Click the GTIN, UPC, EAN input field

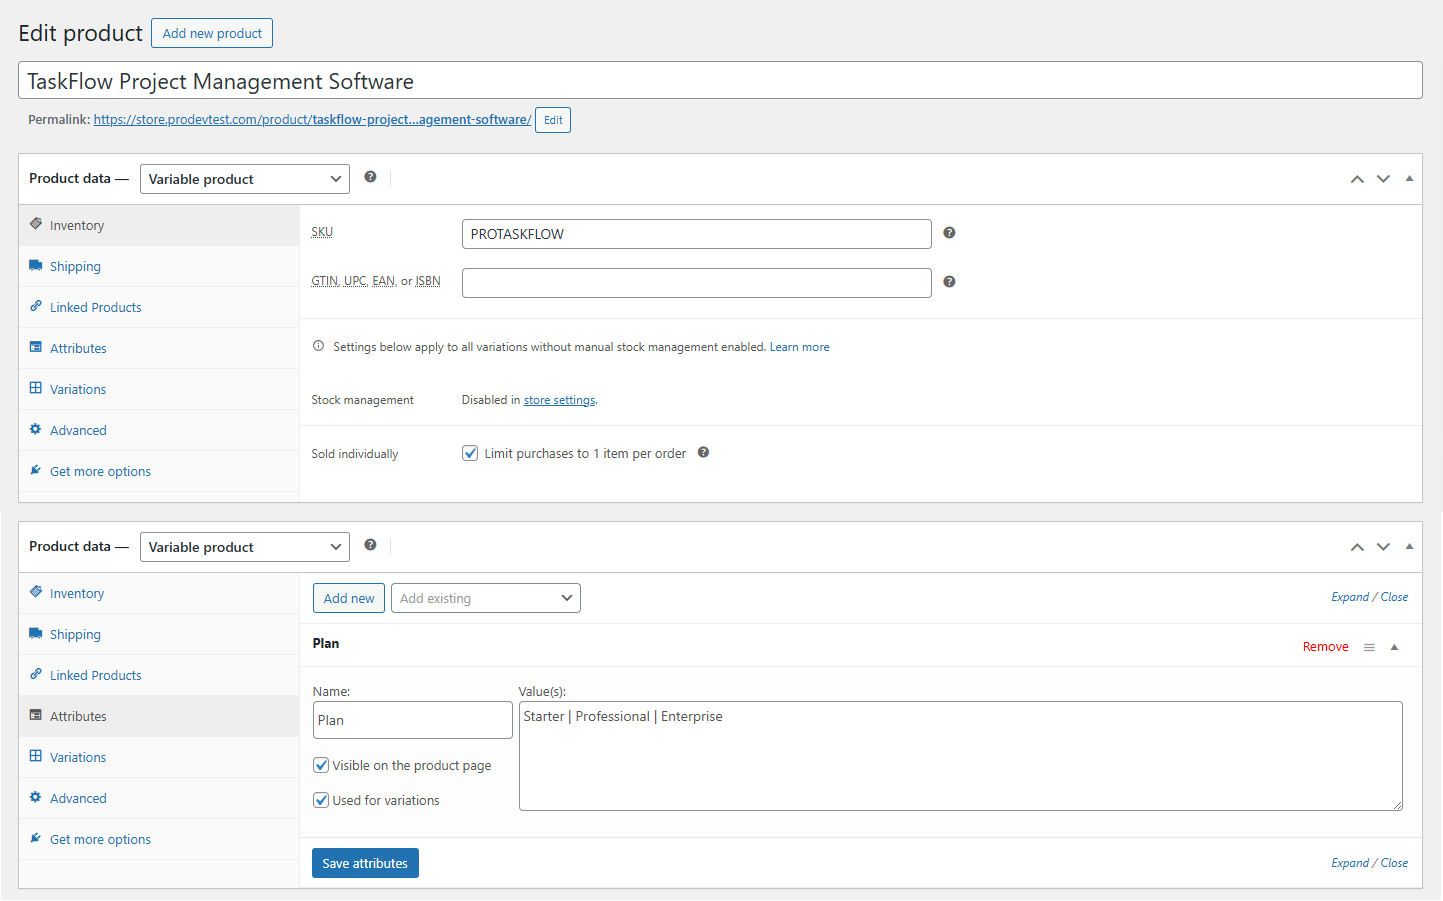[697, 283]
